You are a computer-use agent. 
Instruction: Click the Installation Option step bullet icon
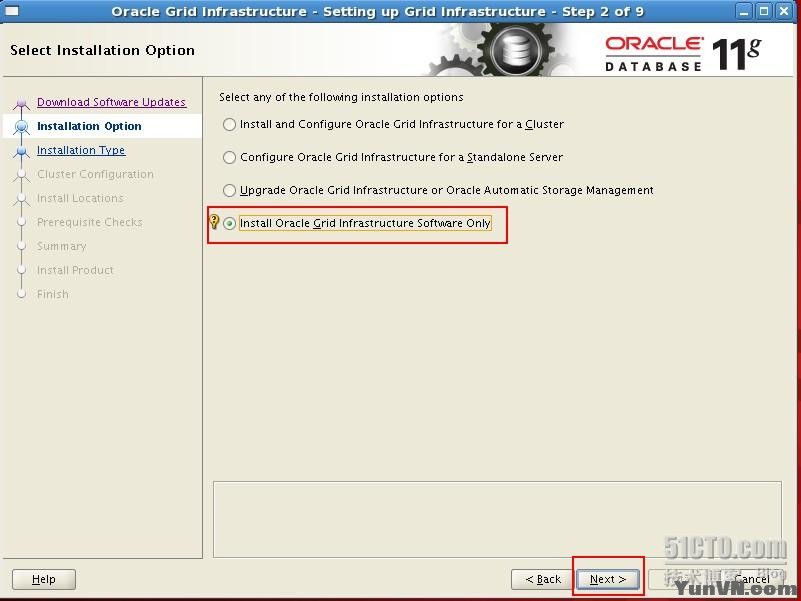21,126
